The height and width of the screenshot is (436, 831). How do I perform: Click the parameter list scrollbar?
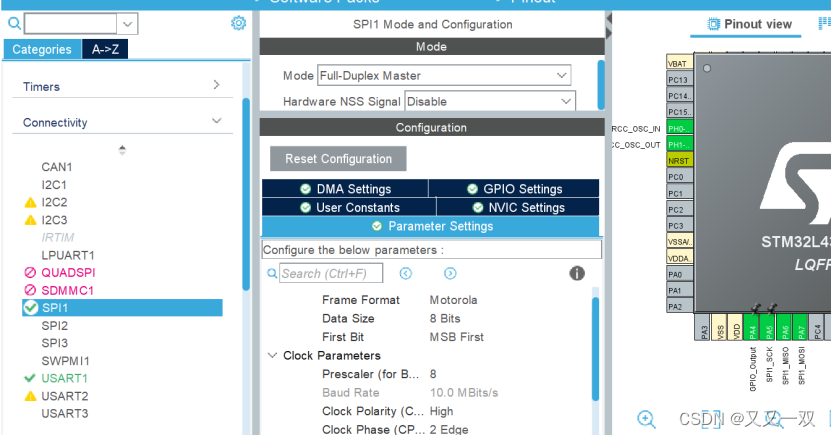click(595, 349)
